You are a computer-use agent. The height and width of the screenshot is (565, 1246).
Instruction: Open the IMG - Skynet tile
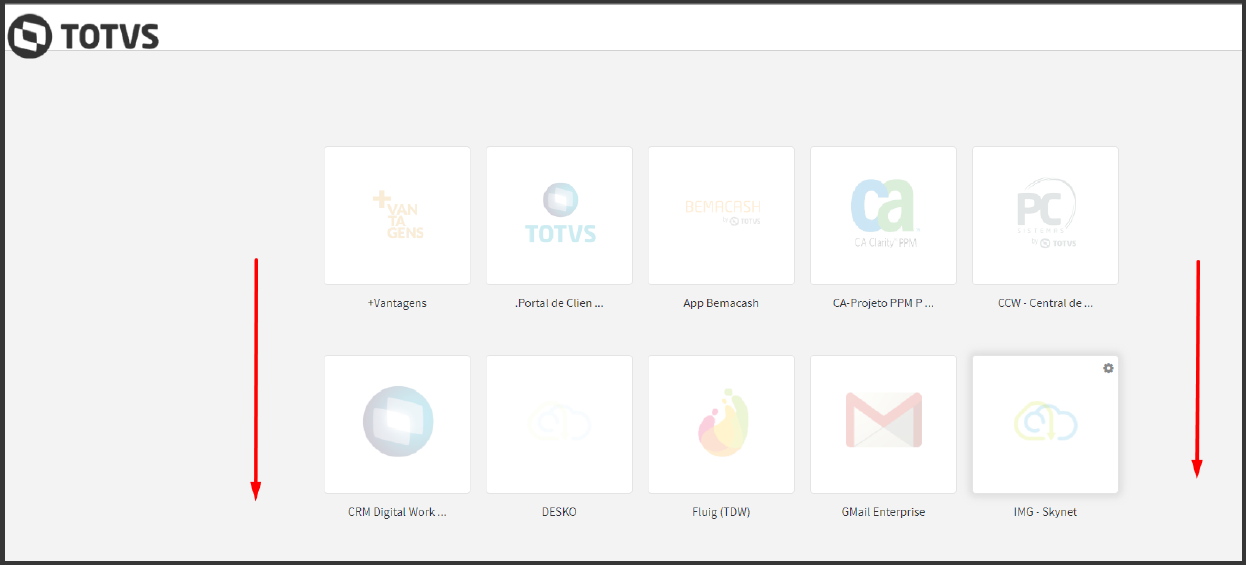click(x=1045, y=424)
